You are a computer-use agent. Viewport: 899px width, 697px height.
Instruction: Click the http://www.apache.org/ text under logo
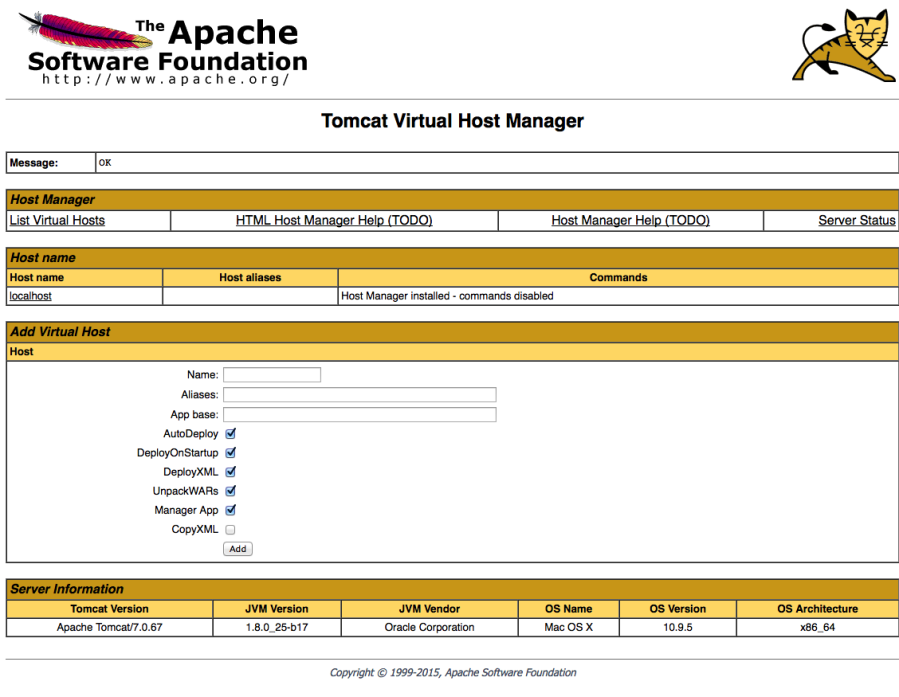point(166,79)
